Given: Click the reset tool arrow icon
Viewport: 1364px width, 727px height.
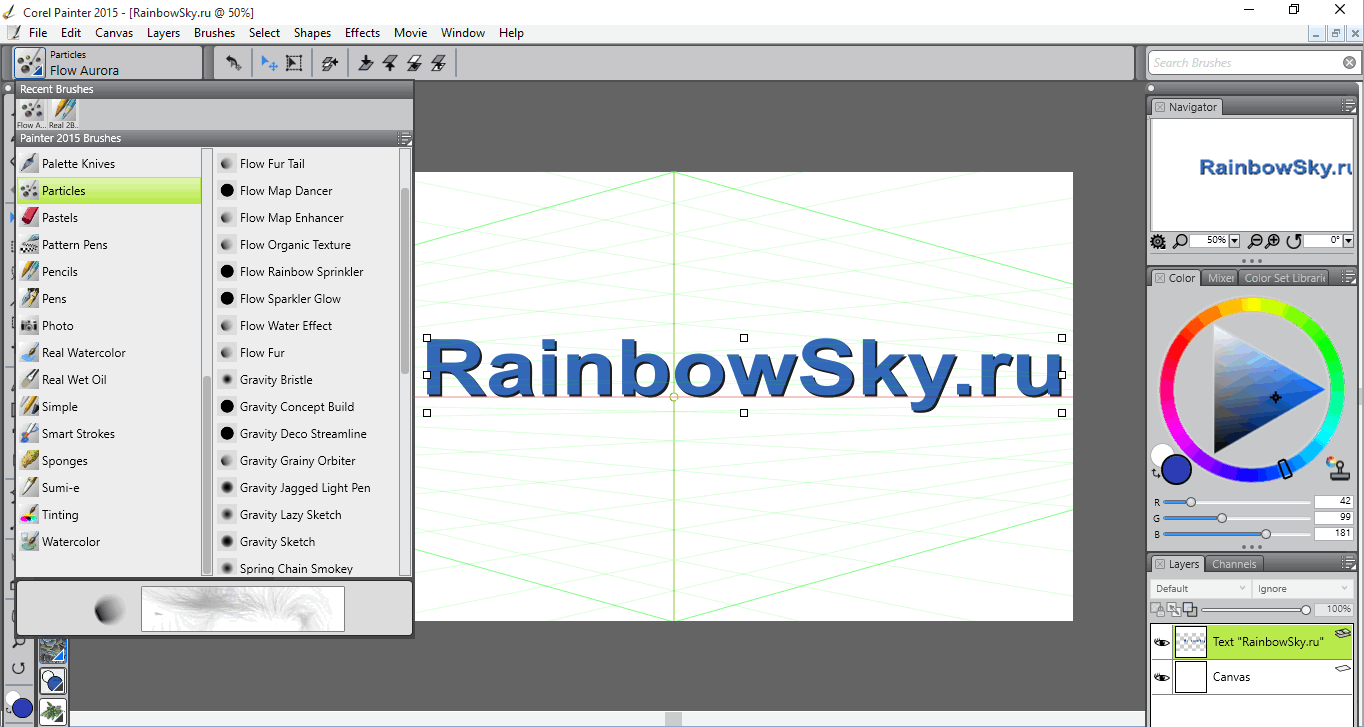Looking at the screenshot, I should (x=233, y=63).
